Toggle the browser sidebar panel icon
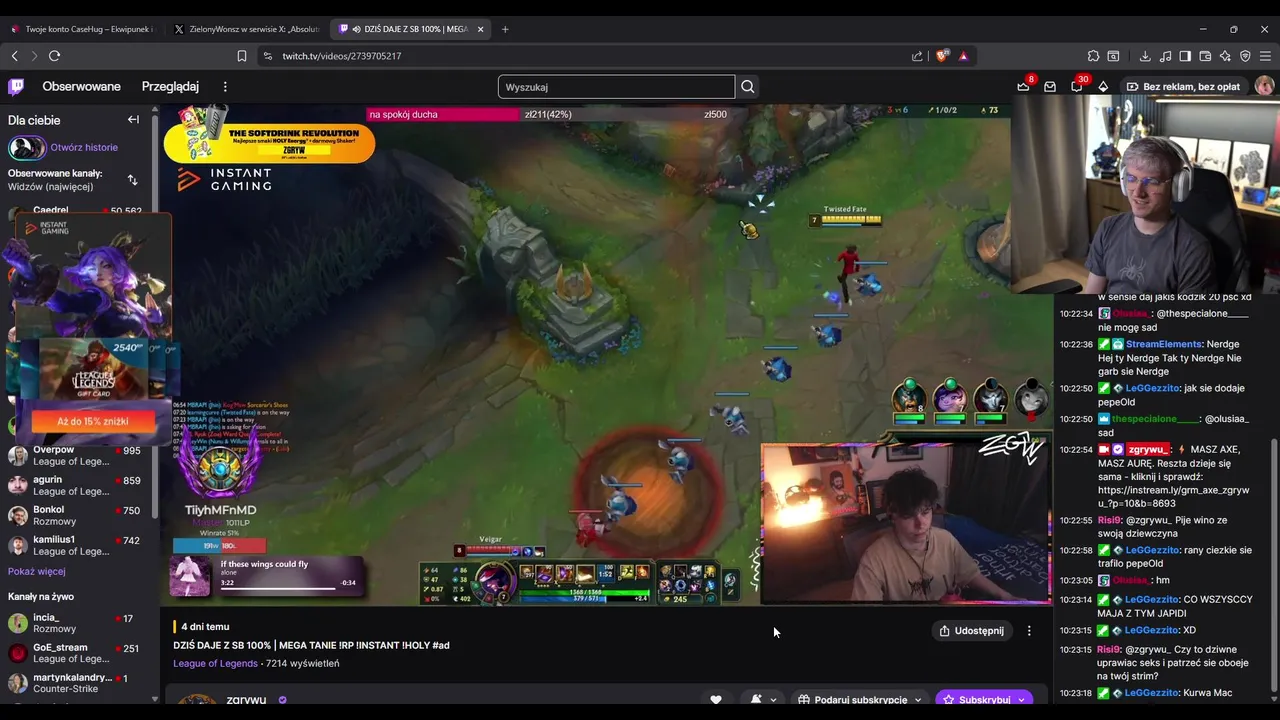The image size is (1280, 720). coord(1185,56)
